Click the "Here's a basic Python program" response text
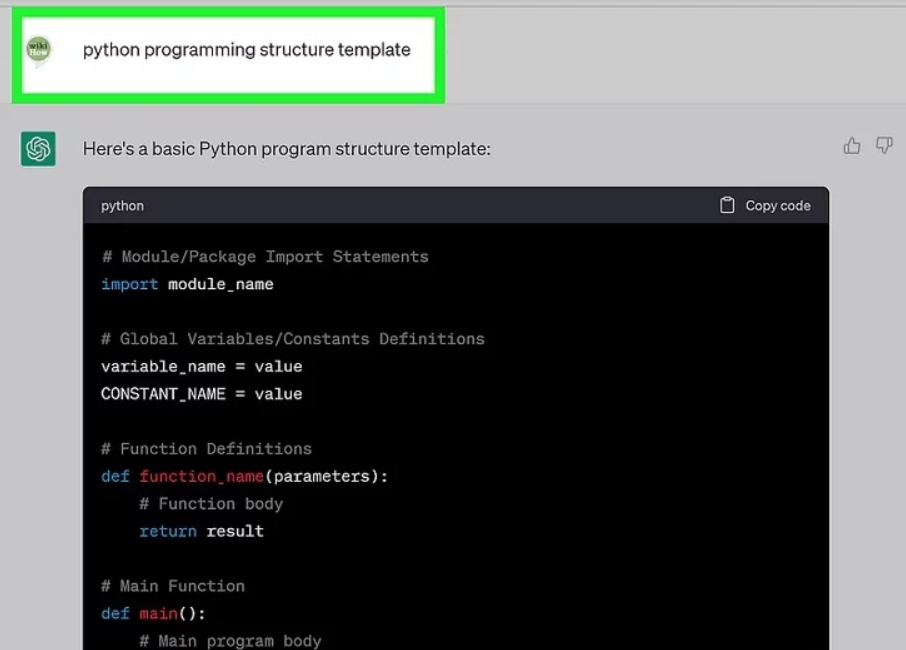This screenshot has width=906, height=650. pos(286,149)
